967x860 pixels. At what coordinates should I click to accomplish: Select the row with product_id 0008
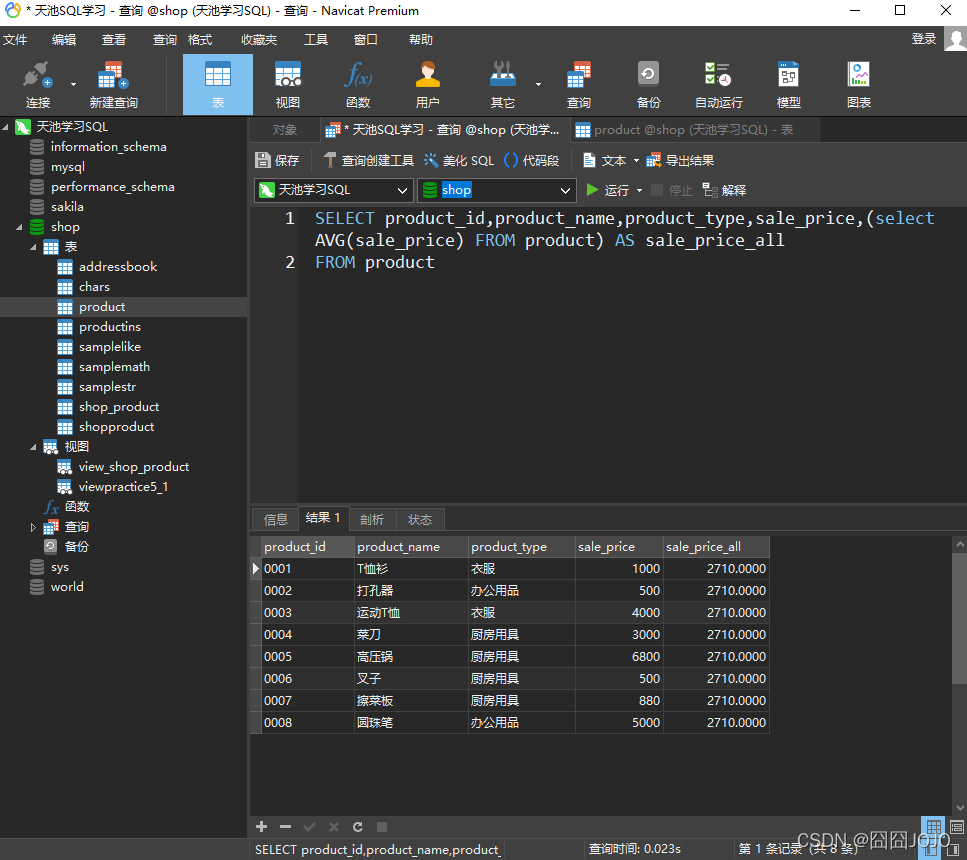pos(509,722)
